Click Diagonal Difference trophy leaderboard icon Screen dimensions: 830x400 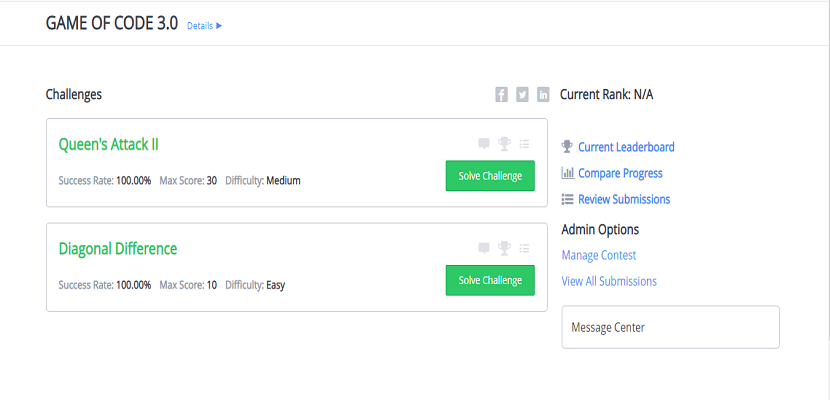tap(504, 248)
